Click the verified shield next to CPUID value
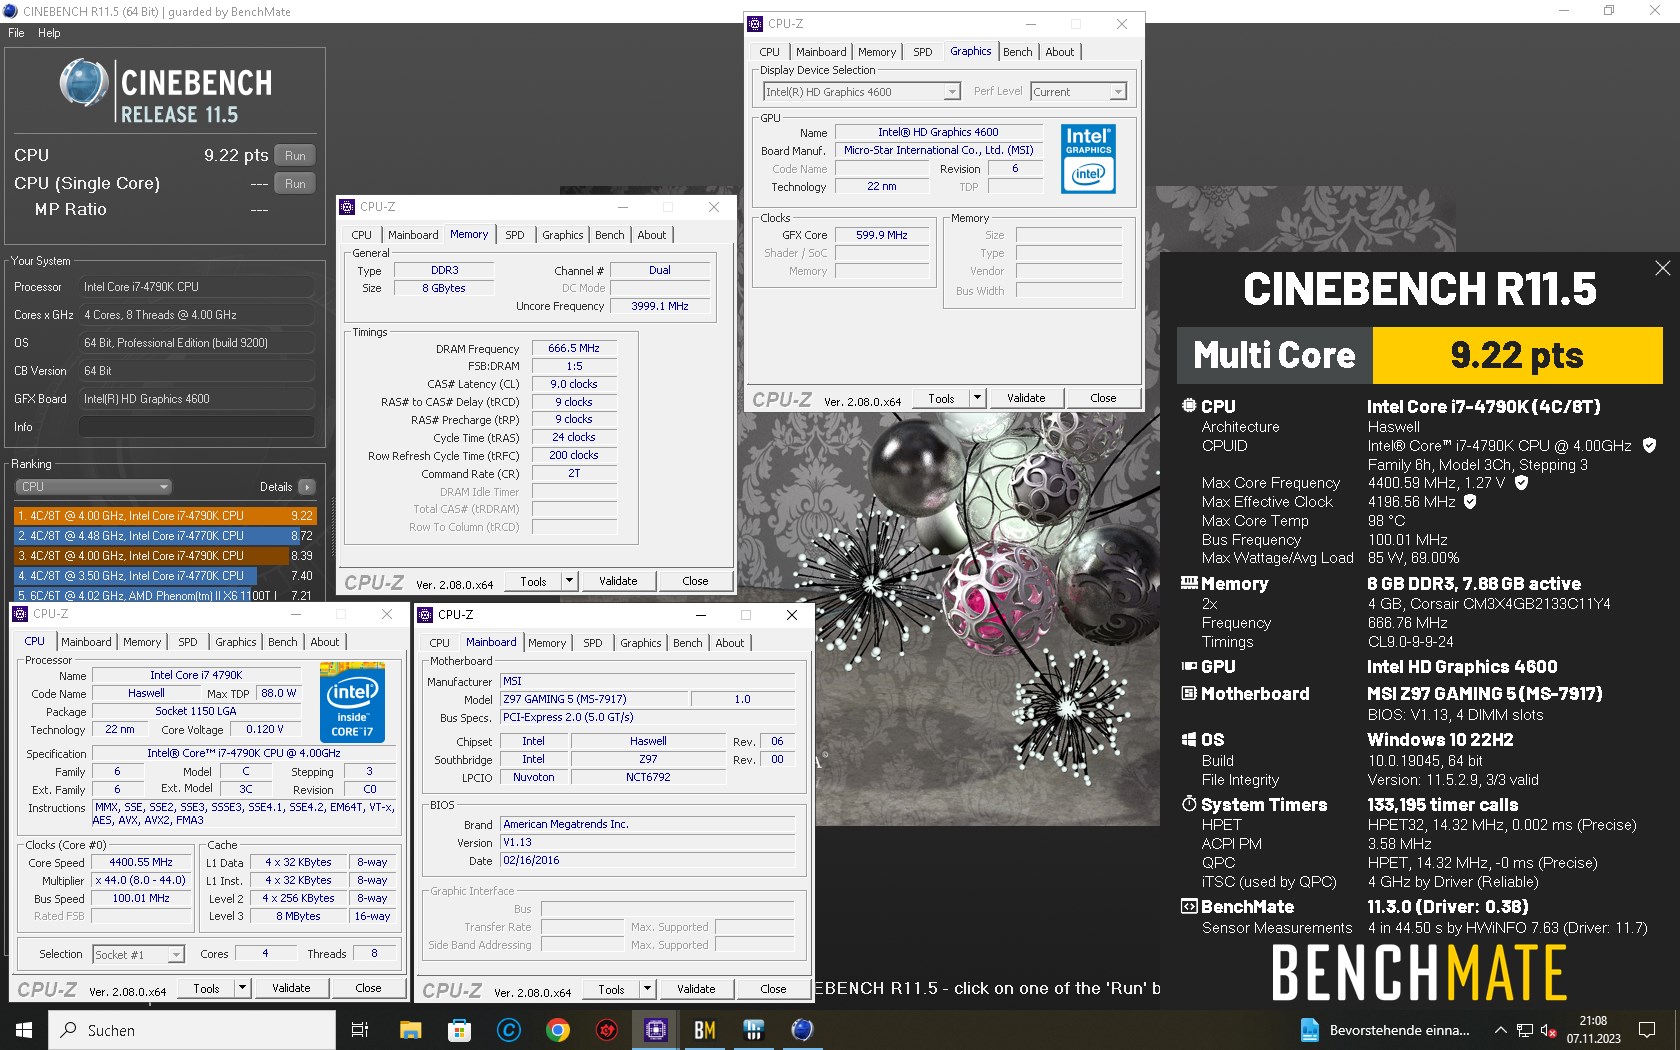Image resolution: width=1680 pixels, height=1050 pixels. coord(1650,445)
